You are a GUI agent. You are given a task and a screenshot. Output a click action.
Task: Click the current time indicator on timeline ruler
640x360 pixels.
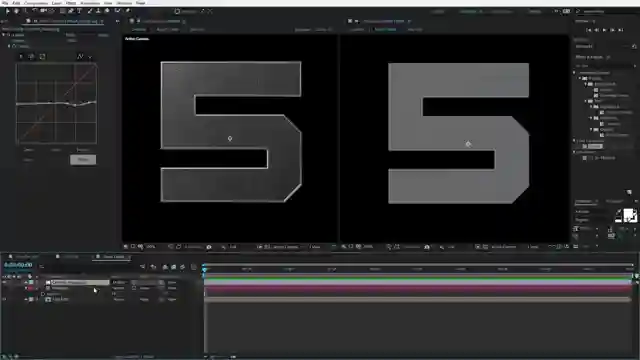(x=204, y=269)
